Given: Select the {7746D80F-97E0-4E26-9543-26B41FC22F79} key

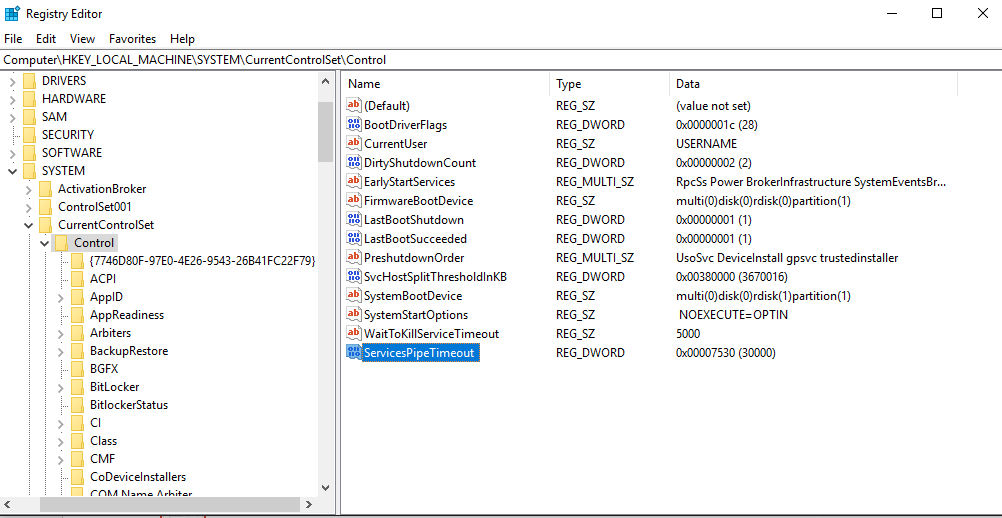Looking at the screenshot, I should click(203, 261).
